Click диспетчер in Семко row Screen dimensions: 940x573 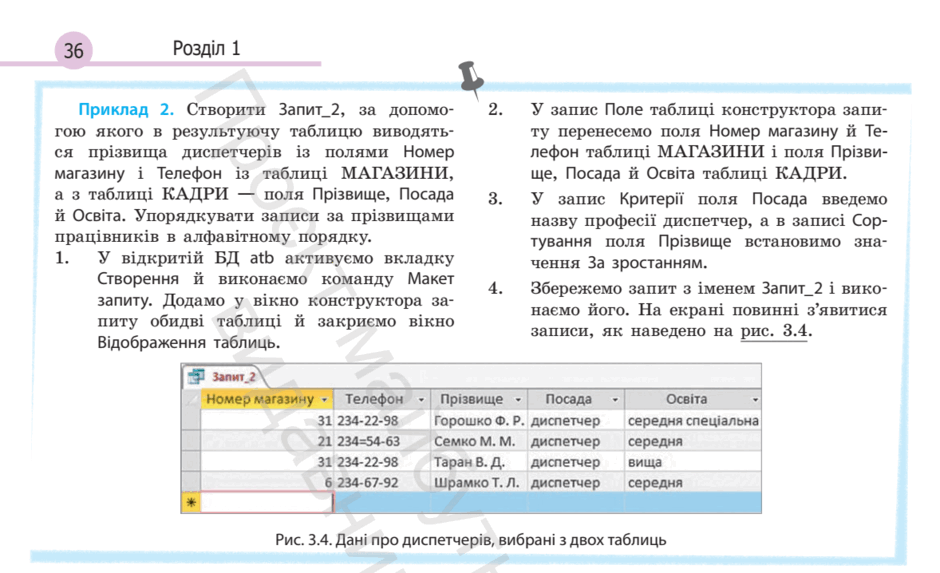tap(576, 441)
